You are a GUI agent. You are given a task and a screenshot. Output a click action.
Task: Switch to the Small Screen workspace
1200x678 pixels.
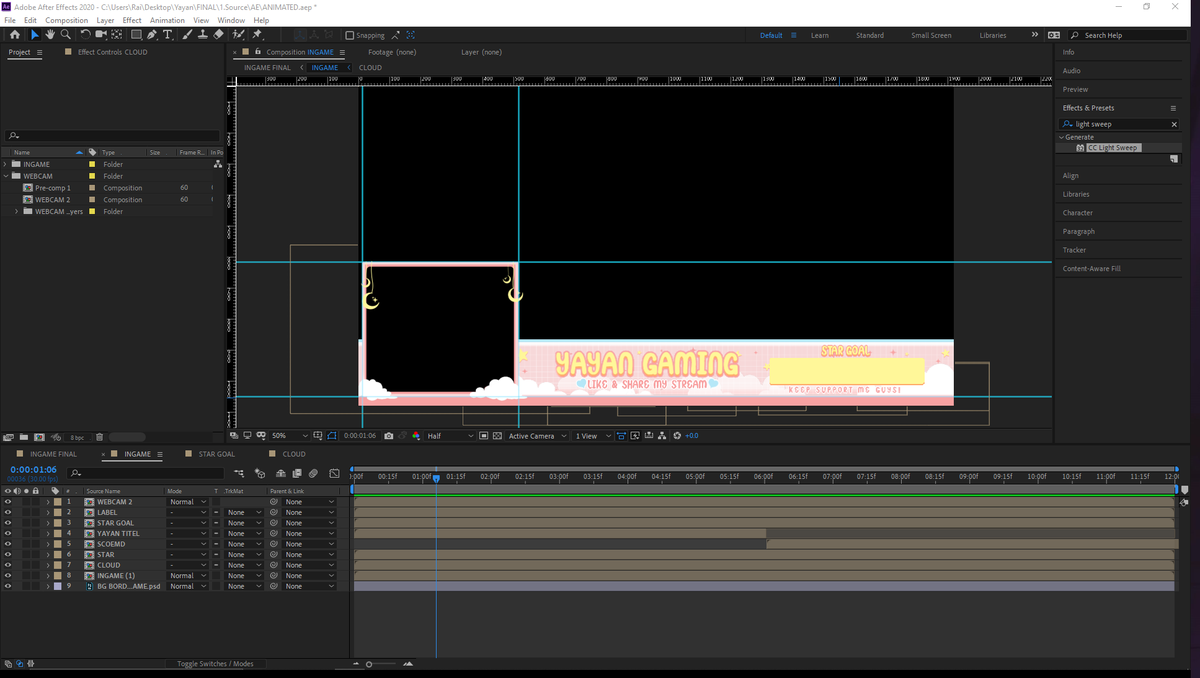[931, 35]
